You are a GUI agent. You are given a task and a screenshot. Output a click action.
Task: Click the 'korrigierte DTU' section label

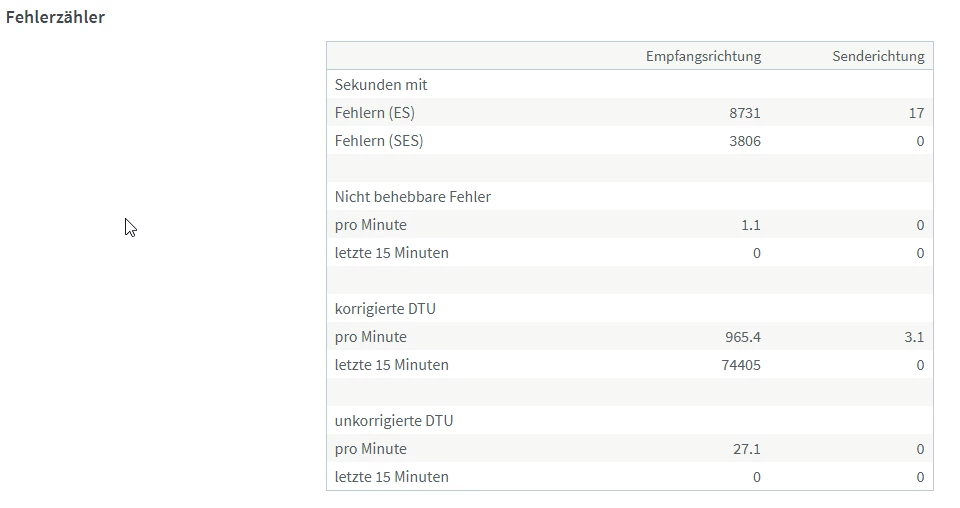[385, 309]
